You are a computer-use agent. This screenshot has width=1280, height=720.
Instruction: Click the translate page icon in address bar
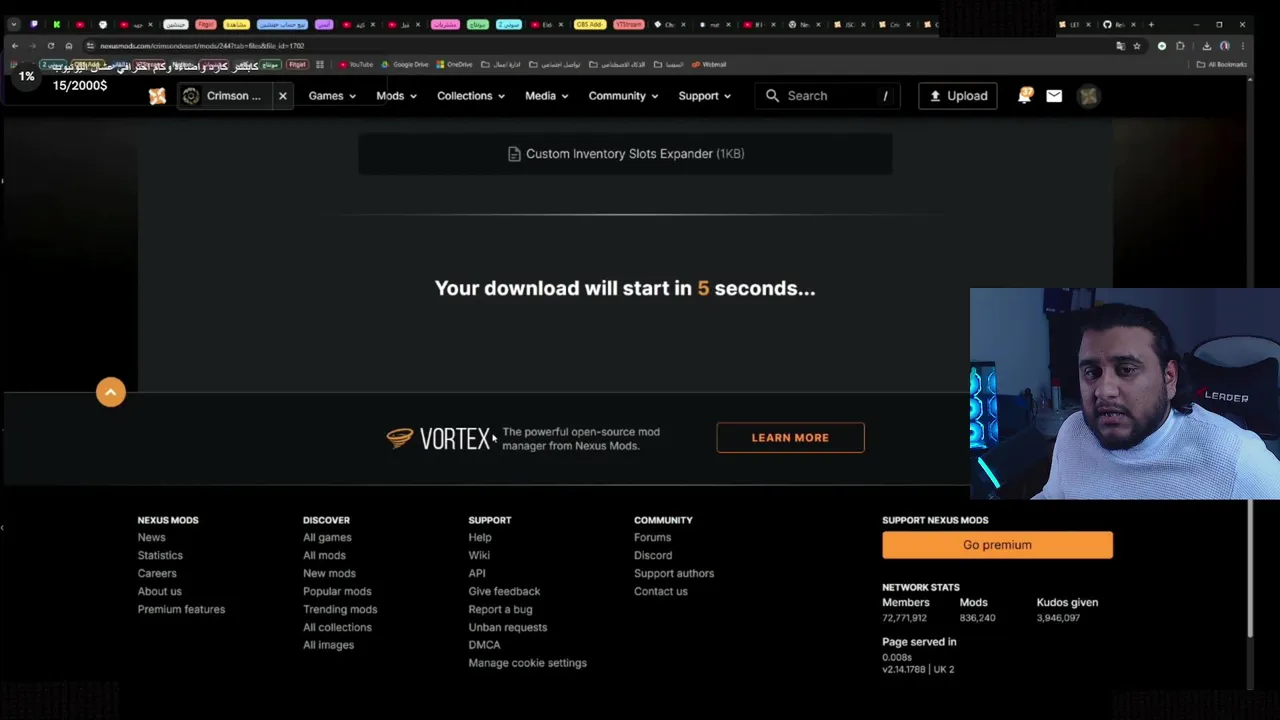pos(1120,46)
